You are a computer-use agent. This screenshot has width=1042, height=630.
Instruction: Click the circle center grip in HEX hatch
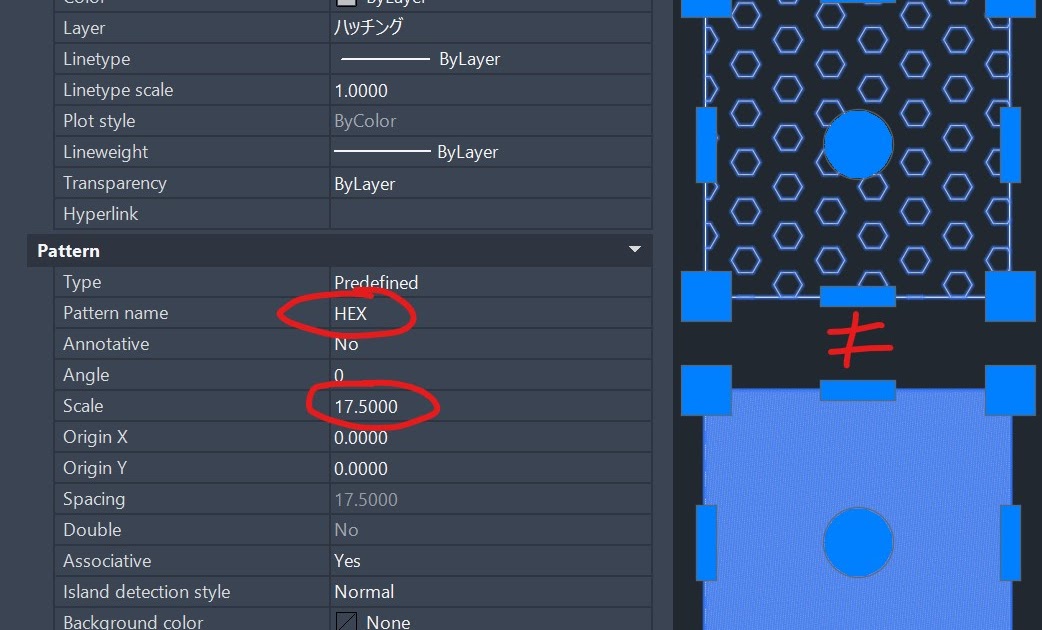tap(858, 144)
